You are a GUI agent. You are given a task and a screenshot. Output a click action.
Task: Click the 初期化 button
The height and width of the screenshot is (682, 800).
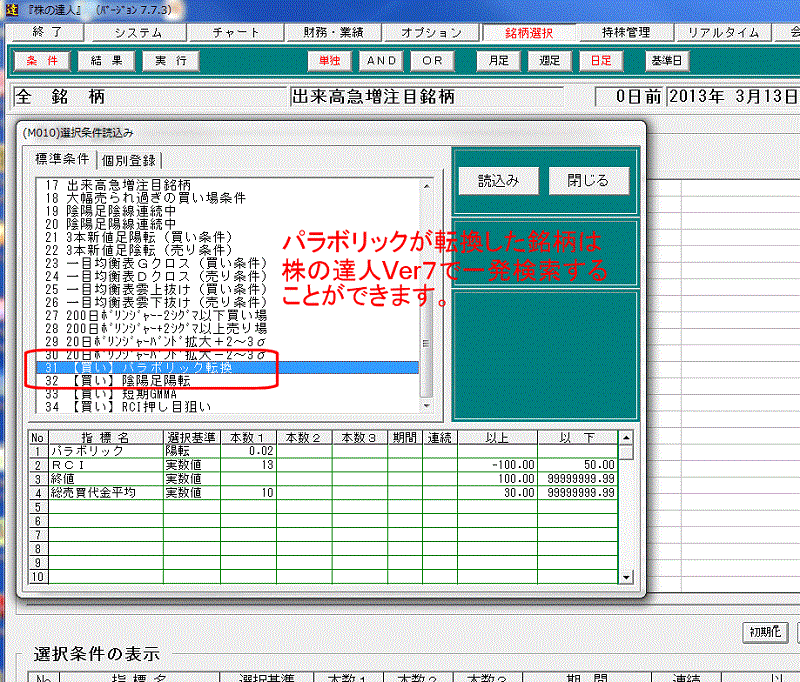(x=765, y=632)
